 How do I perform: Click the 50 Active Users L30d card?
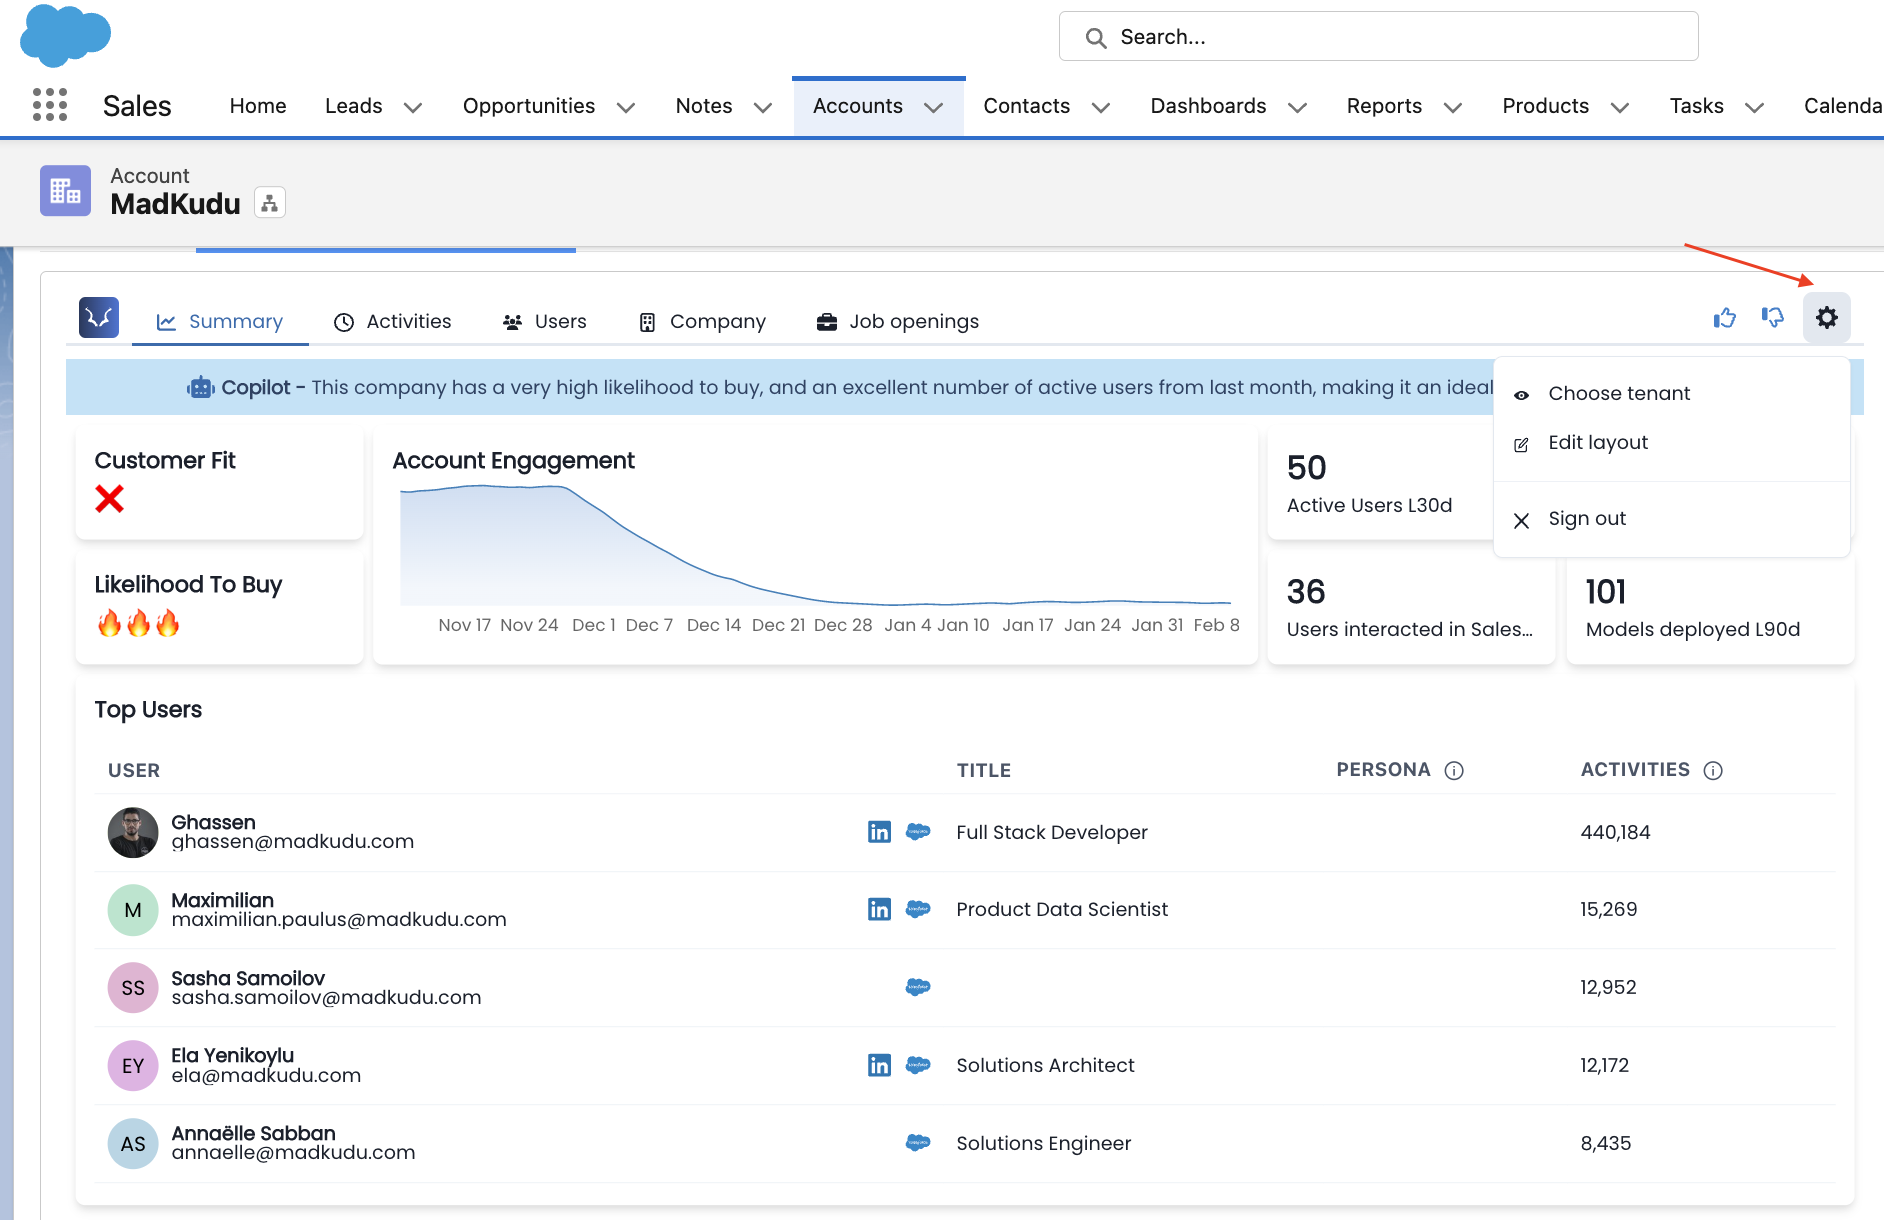[1380, 484]
